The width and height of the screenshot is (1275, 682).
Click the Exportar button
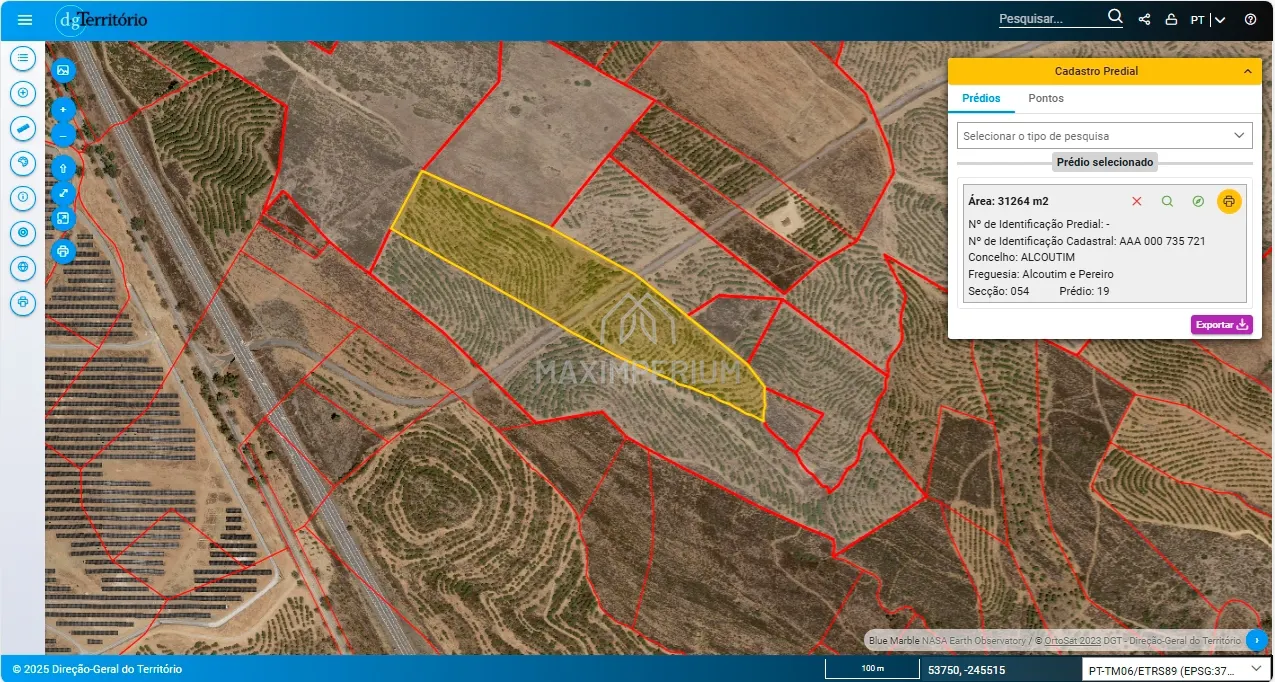coord(1221,324)
